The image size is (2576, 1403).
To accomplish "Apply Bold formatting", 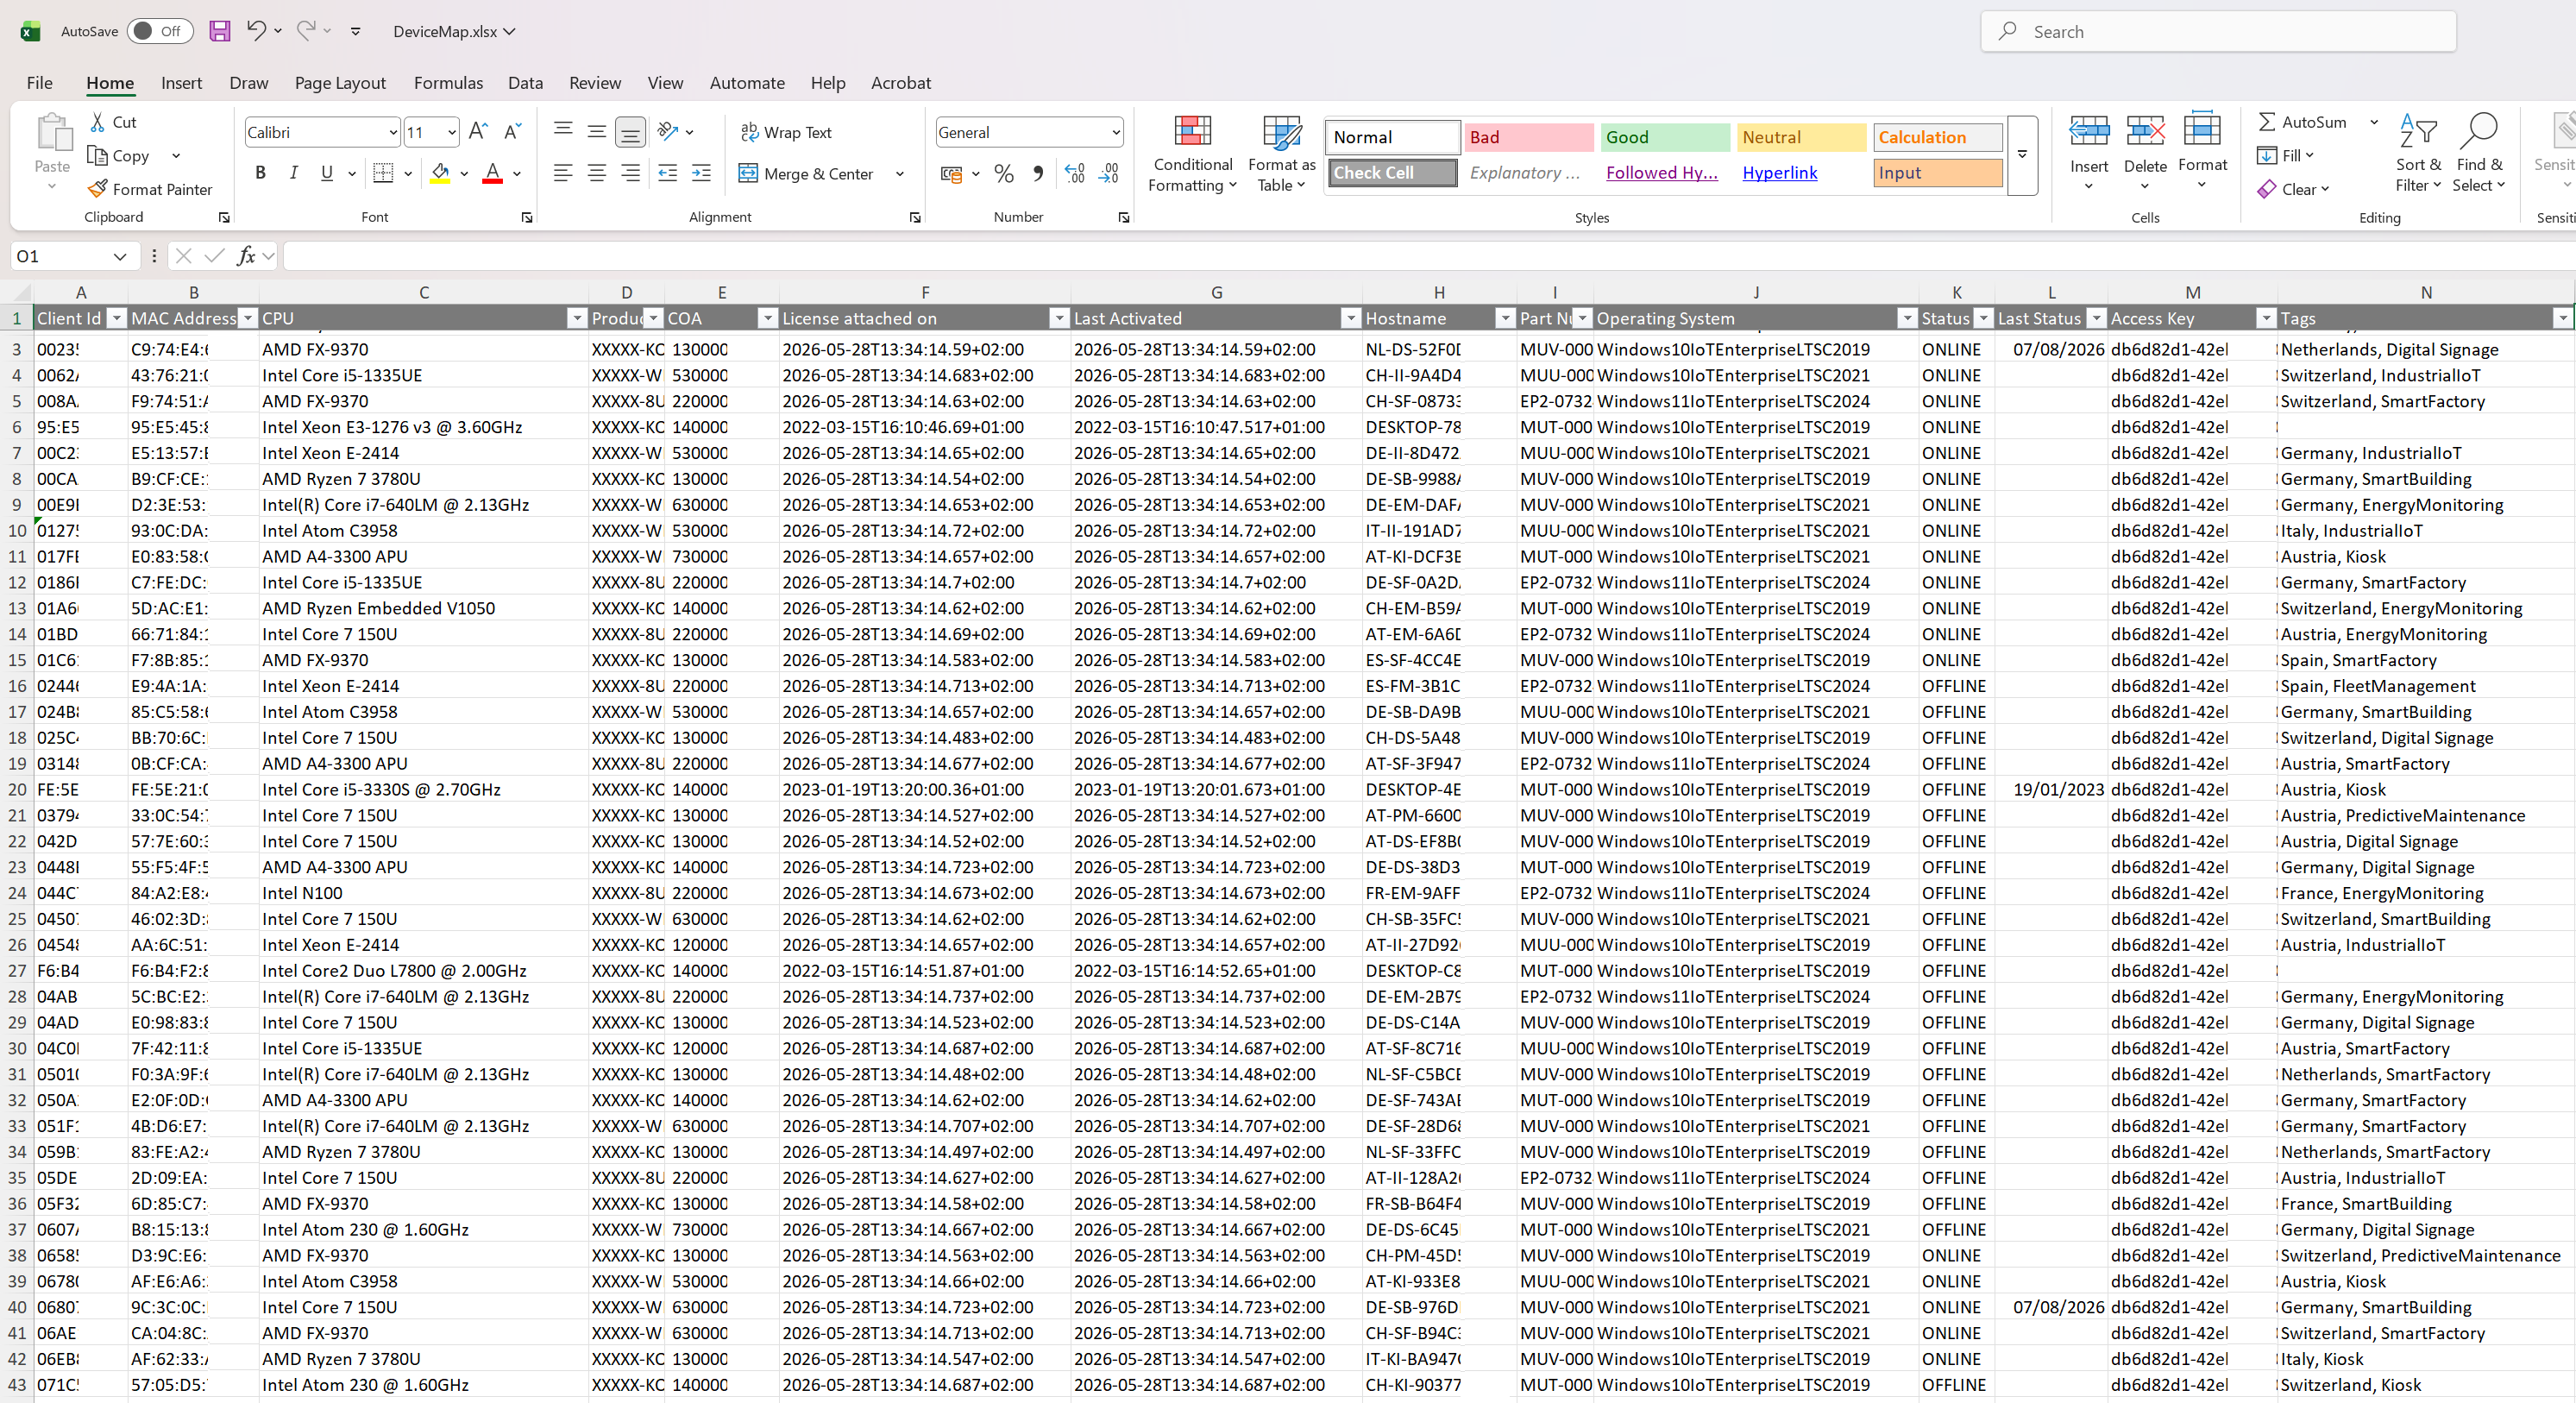I will tap(260, 173).
